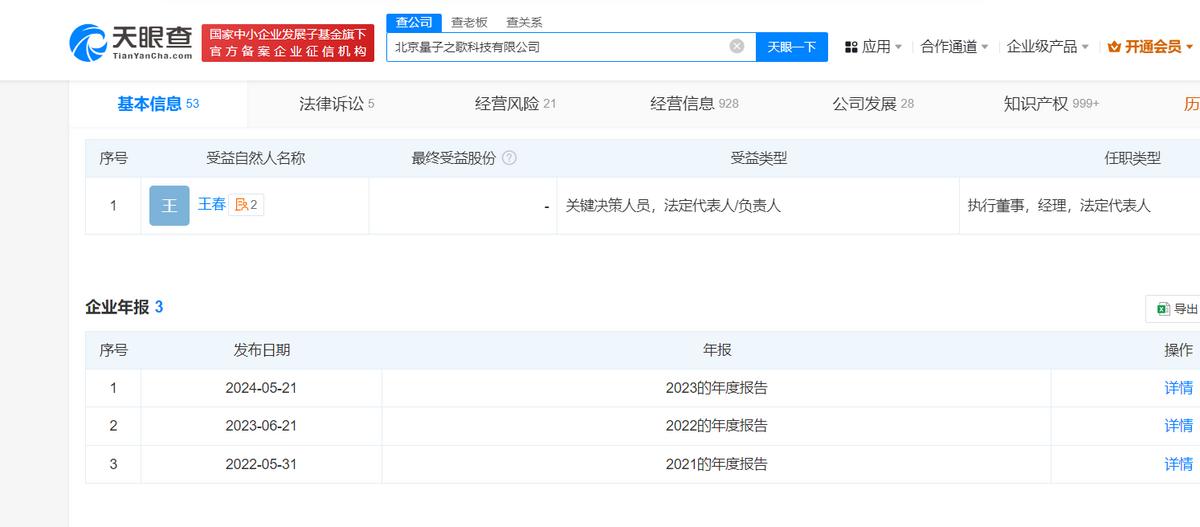Click the date 2023-06-21

(x=261, y=426)
